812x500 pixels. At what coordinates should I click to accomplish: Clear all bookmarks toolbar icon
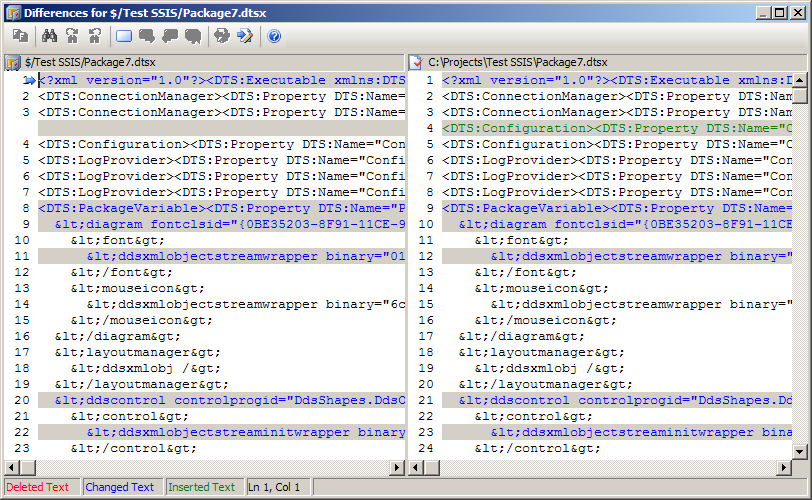(x=193, y=36)
